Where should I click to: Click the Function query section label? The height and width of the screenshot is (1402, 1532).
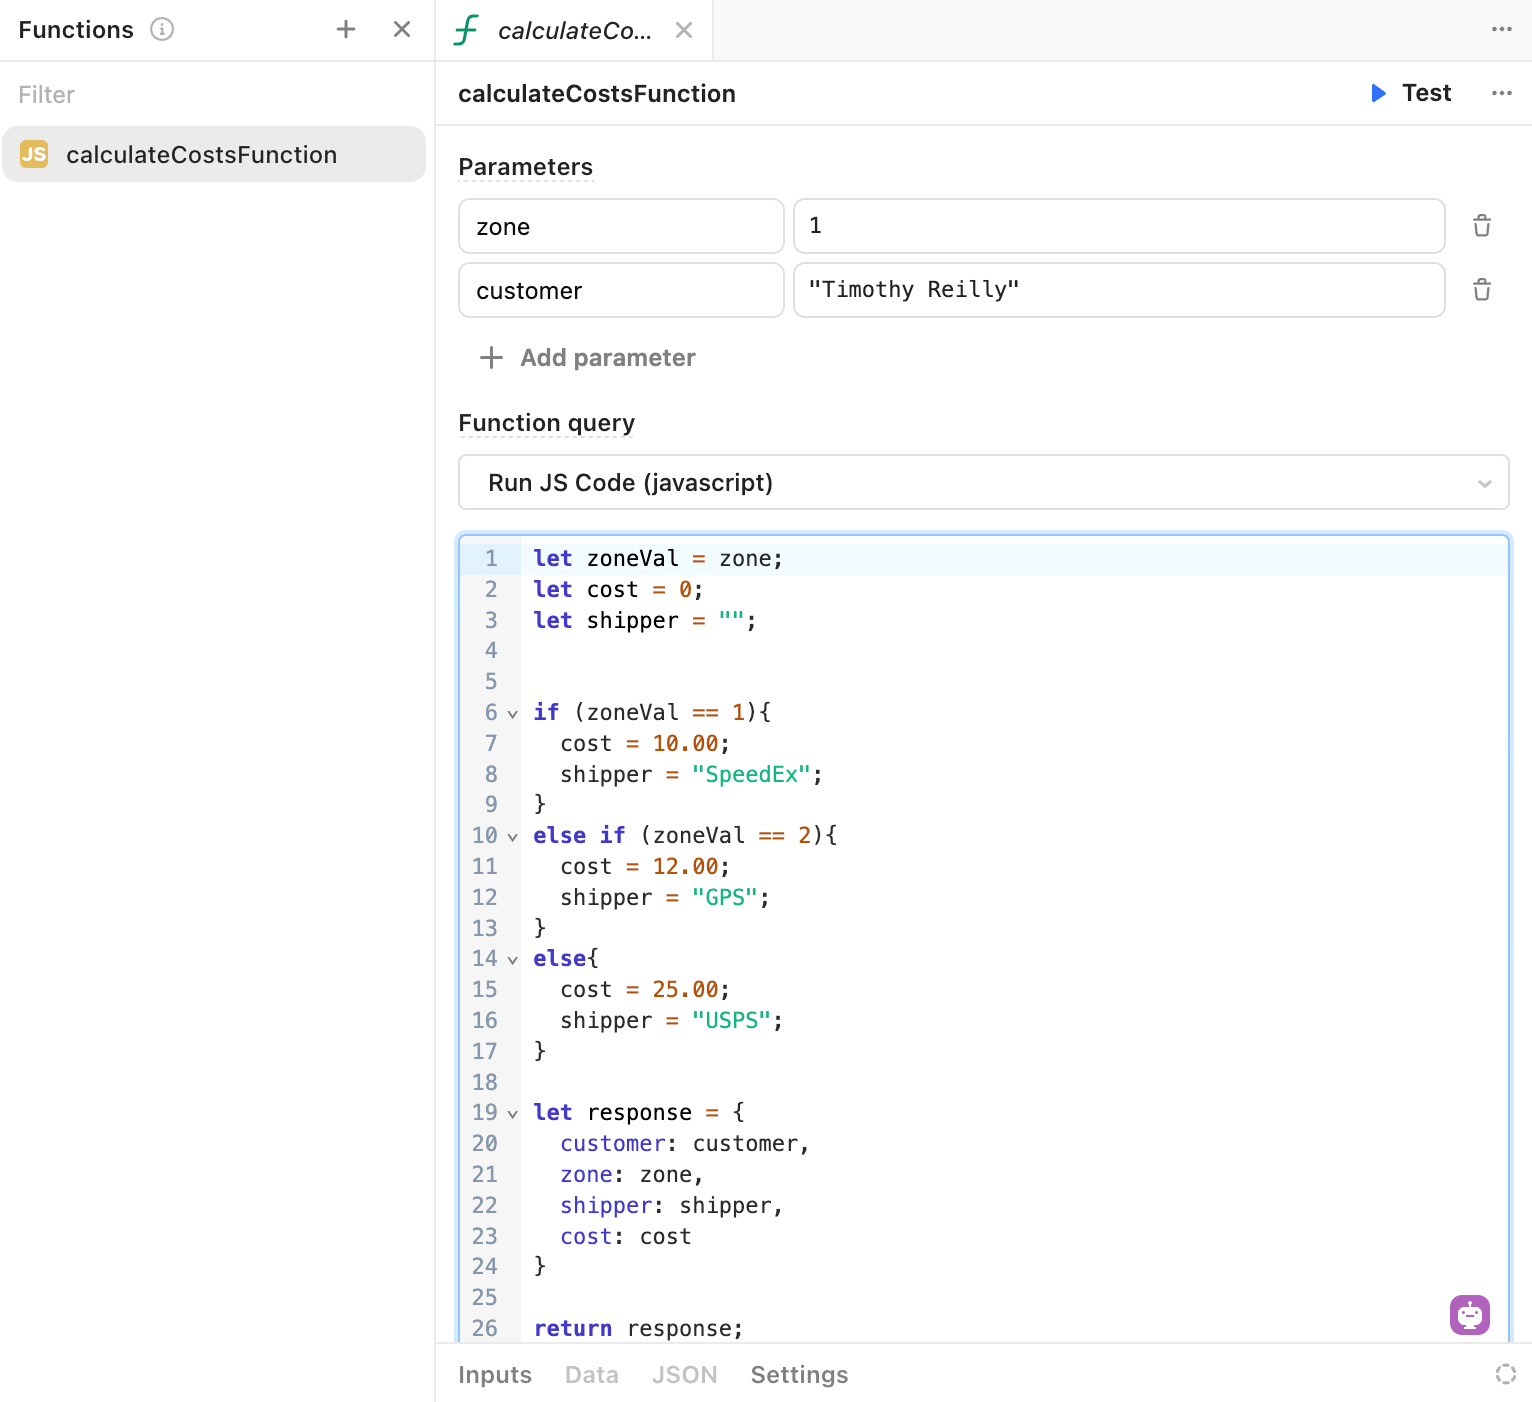547,423
